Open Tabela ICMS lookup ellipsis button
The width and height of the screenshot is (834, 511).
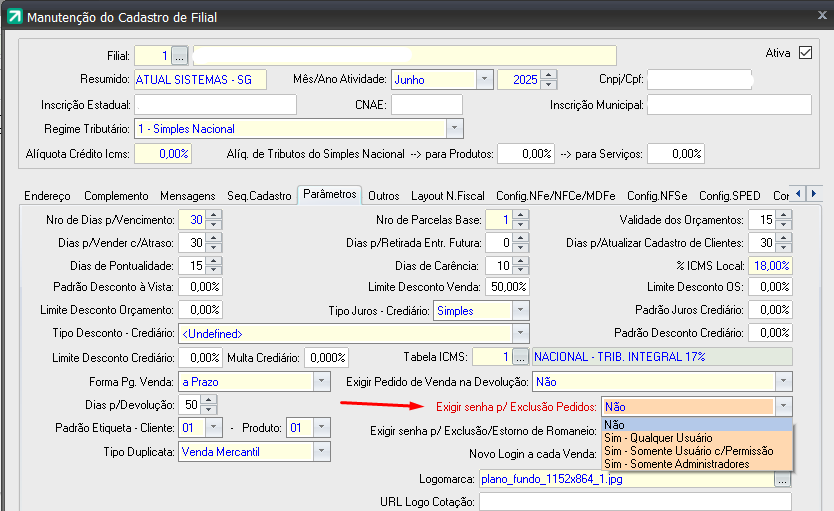(520, 357)
